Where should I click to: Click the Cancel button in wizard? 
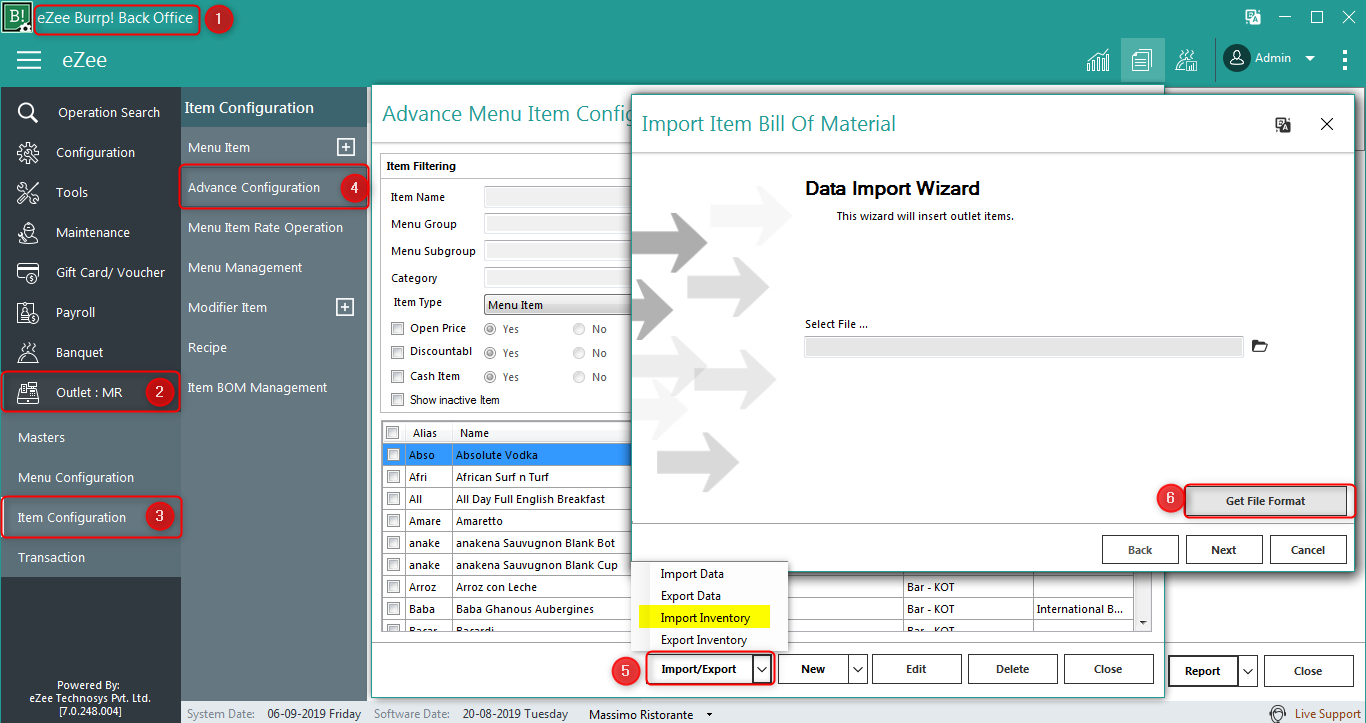point(1307,550)
